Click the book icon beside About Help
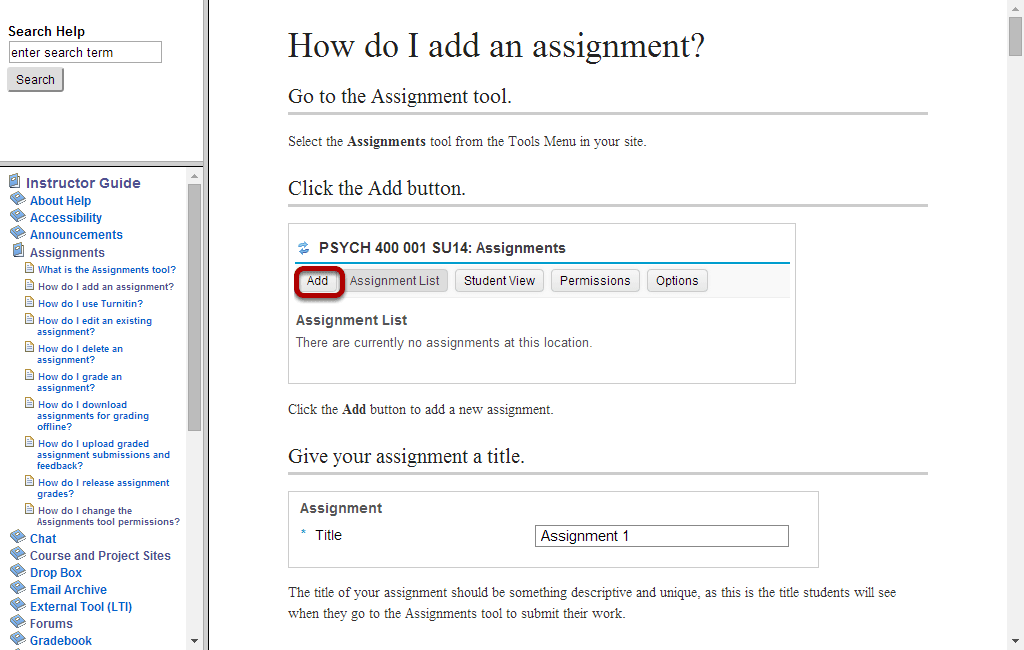 tap(18, 199)
